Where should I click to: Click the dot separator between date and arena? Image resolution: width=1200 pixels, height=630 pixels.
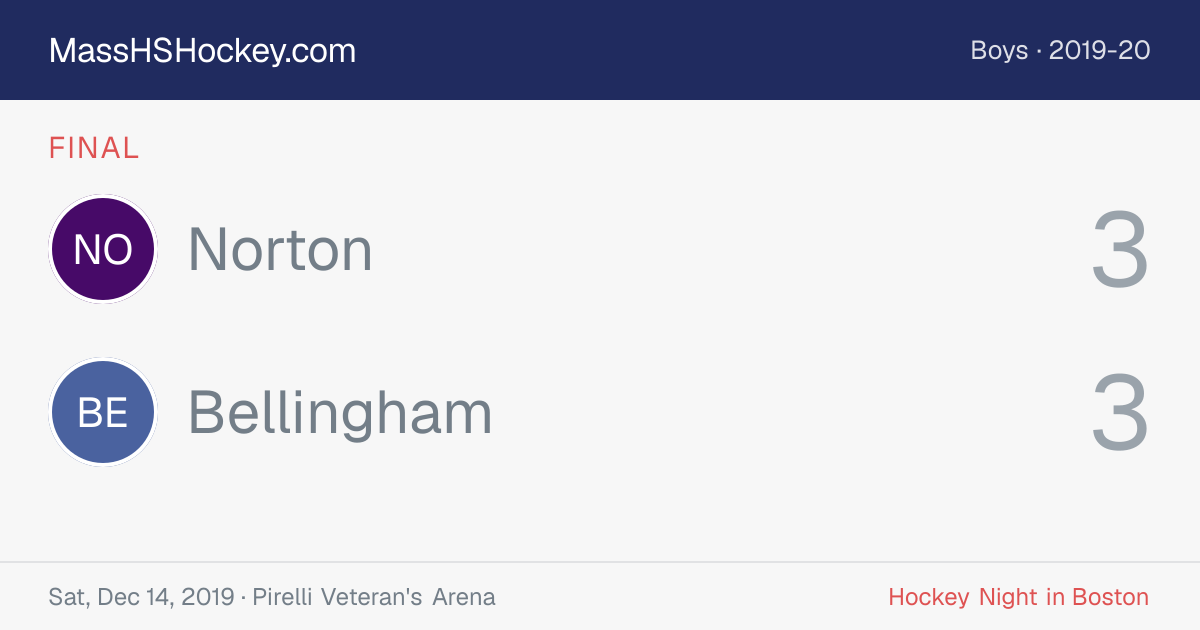pos(243,599)
